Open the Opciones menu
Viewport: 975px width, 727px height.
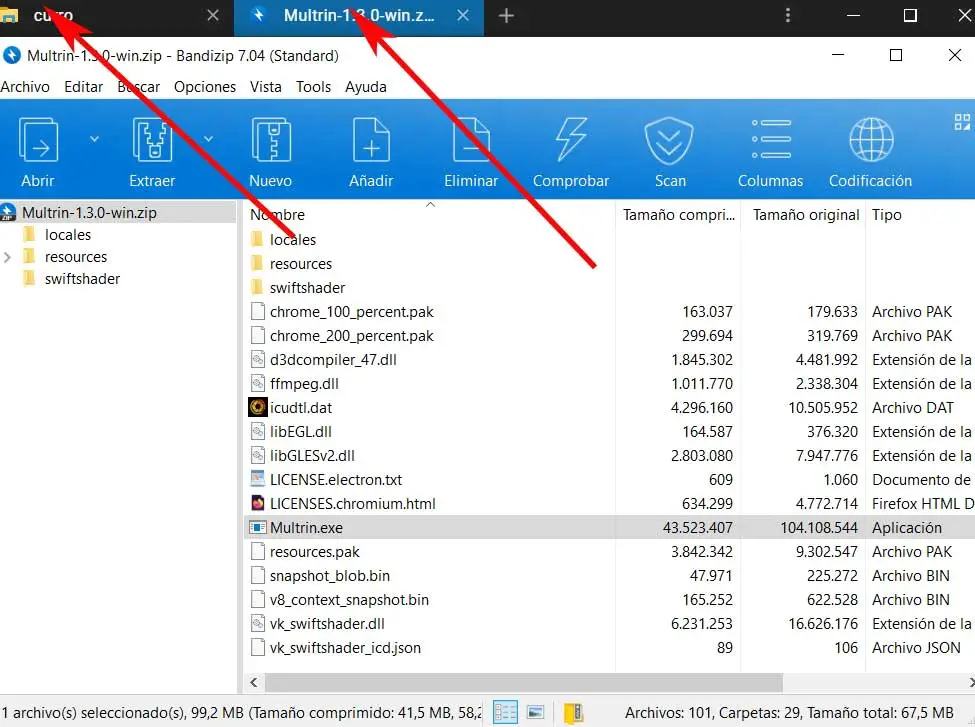click(x=205, y=86)
